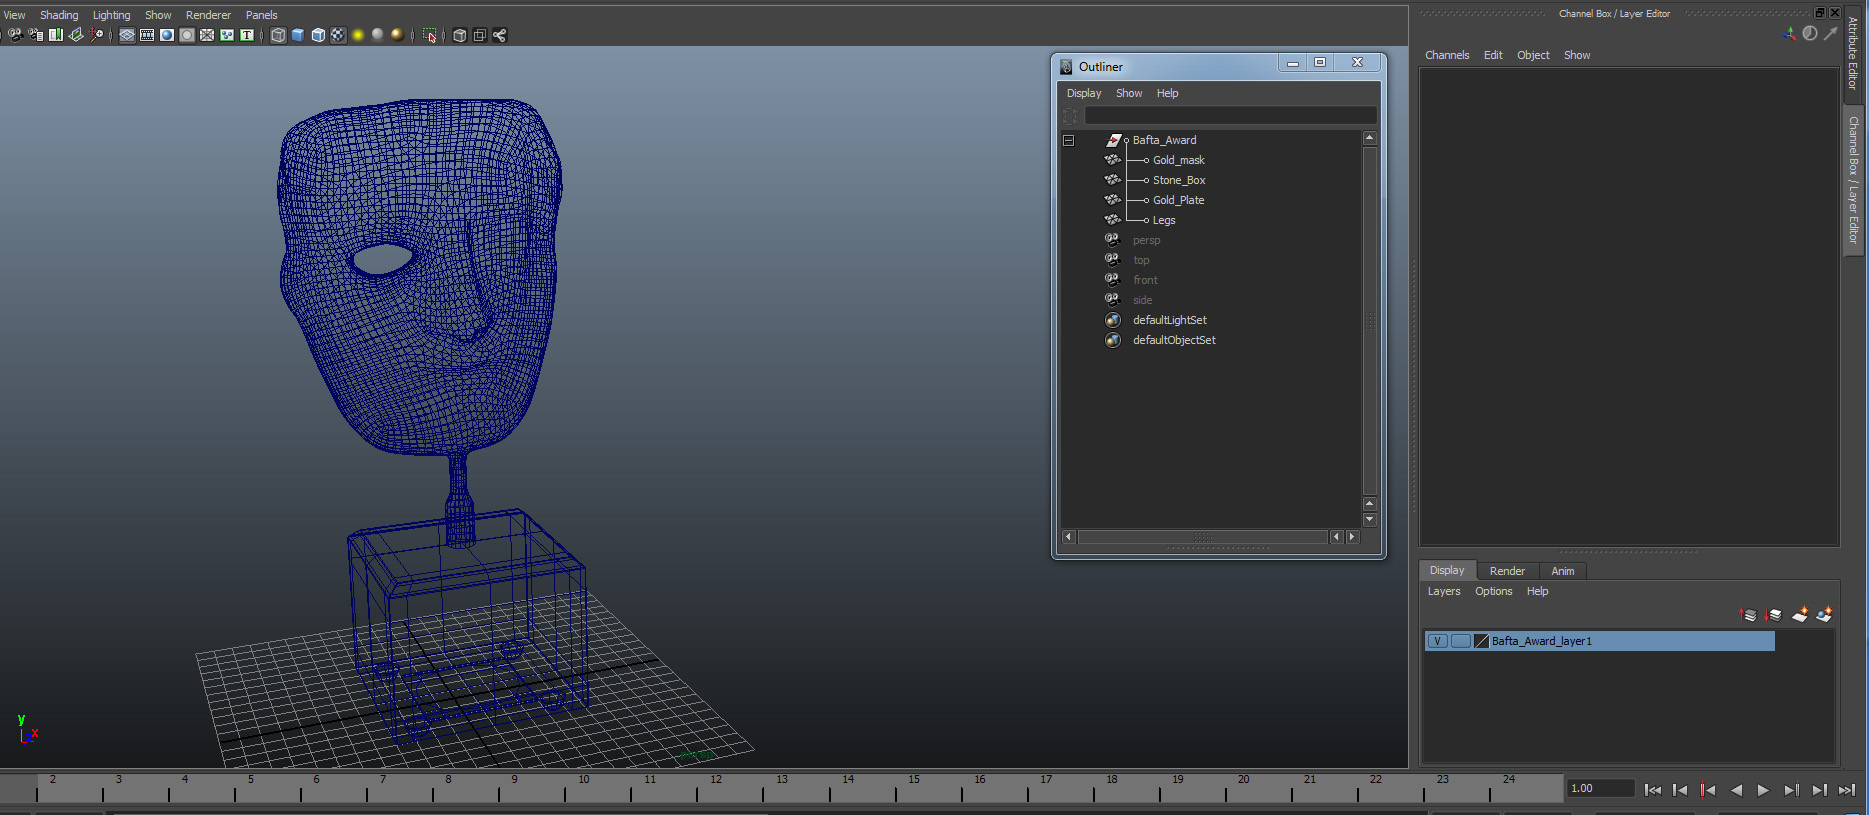The width and height of the screenshot is (1869, 815).
Task: Create a new empty layer icon
Action: point(1799,615)
